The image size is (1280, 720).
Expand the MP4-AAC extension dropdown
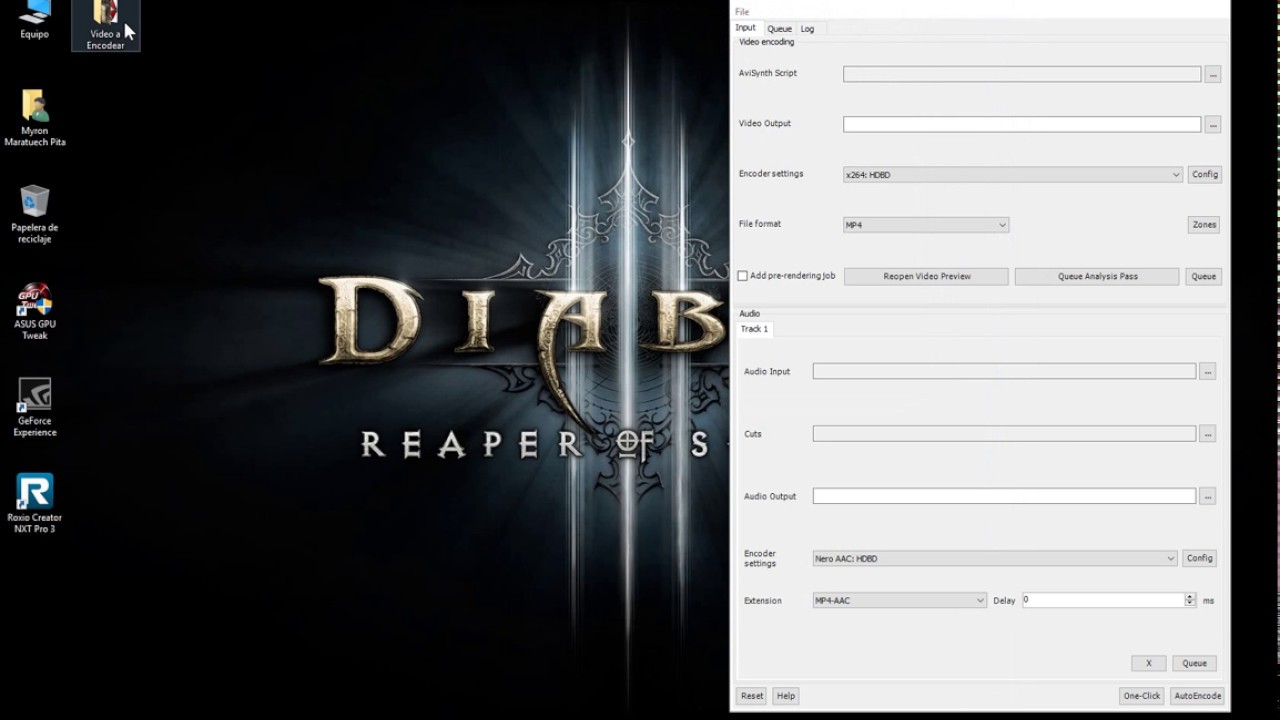click(900, 600)
